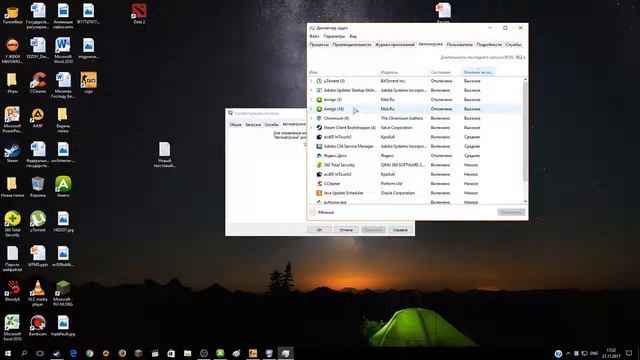Open the Файл menu in Task Manager
This screenshot has width=640, height=360.
pos(314,36)
